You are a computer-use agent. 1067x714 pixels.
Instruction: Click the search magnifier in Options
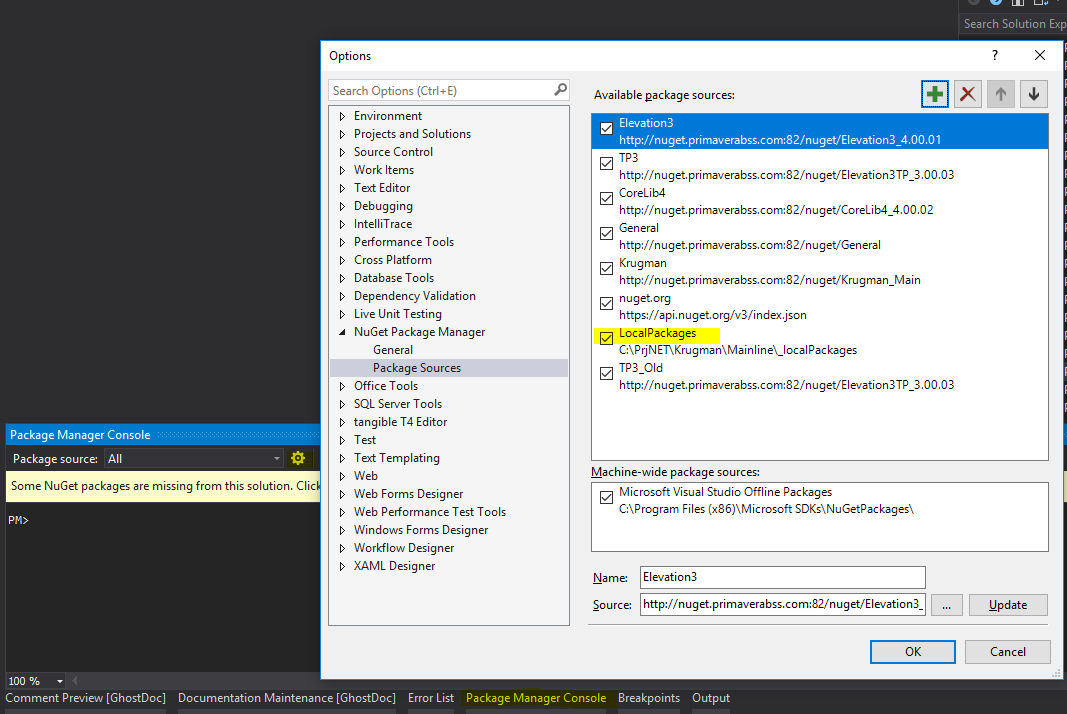pyautogui.click(x=560, y=90)
